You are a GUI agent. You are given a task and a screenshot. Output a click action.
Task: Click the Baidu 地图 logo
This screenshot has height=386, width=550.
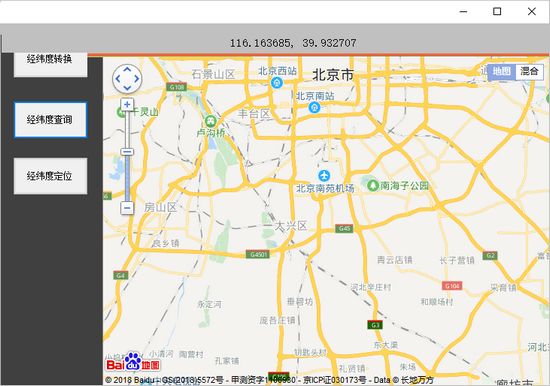click(x=133, y=362)
